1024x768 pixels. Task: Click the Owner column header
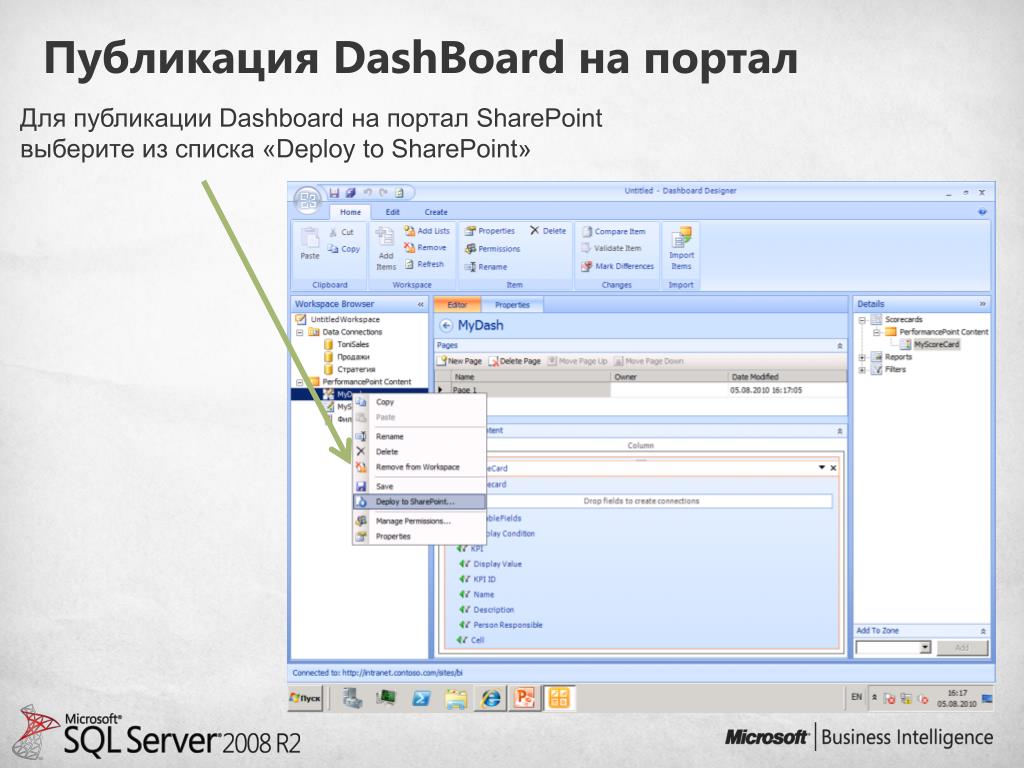[669, 377]
